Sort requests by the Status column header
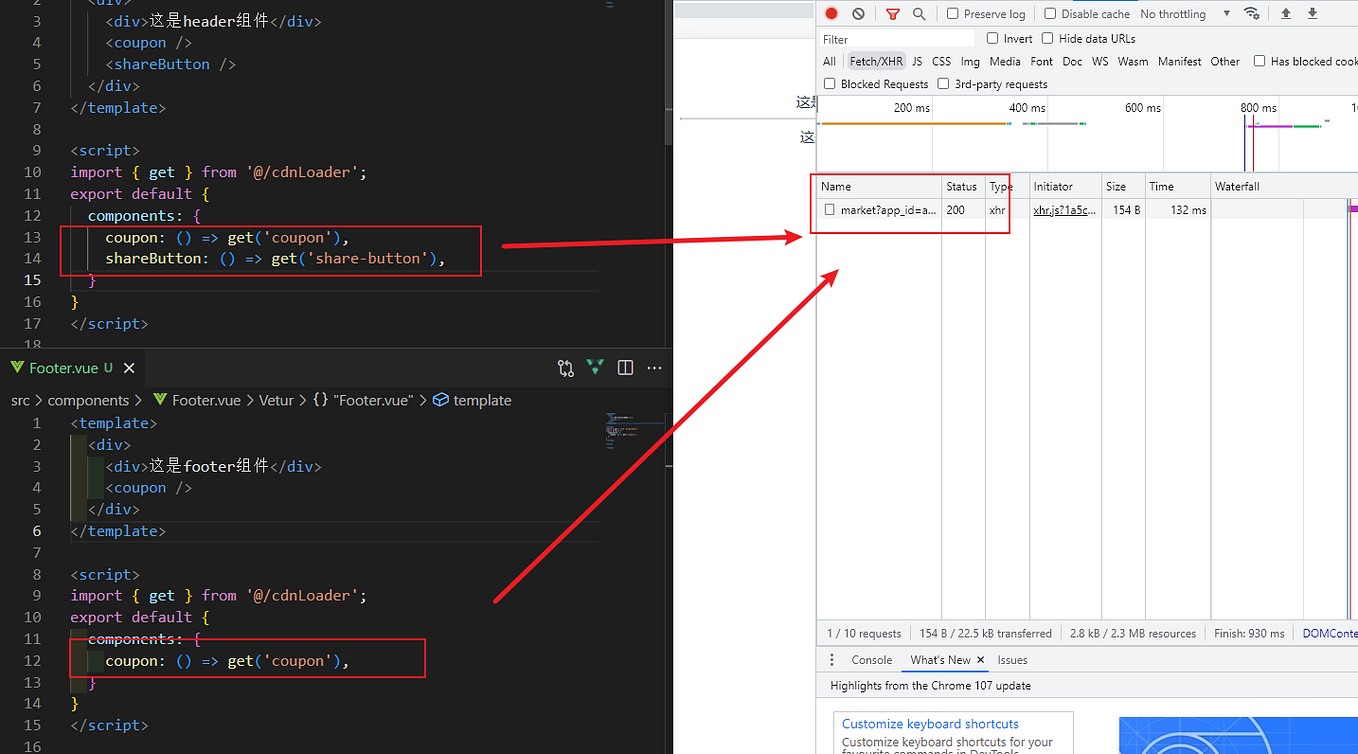The image size is (1358, 754). coord(963,187)
